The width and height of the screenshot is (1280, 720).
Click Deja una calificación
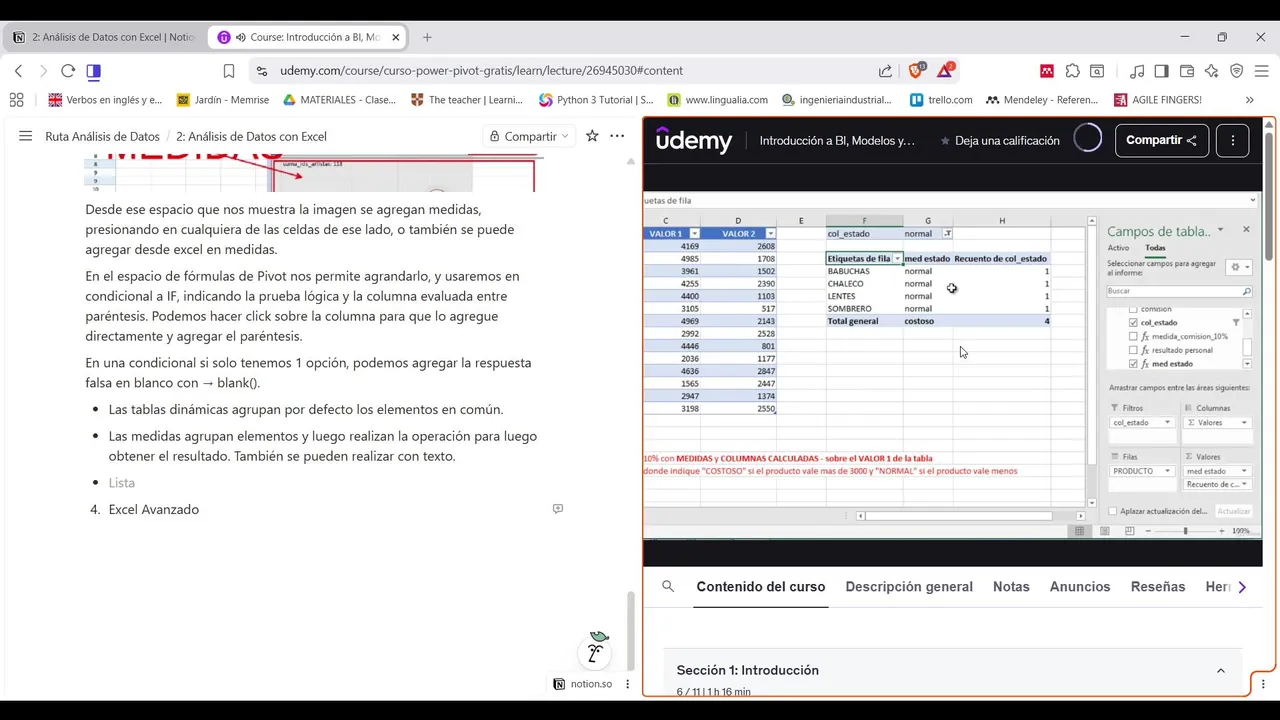point(1000,141)
